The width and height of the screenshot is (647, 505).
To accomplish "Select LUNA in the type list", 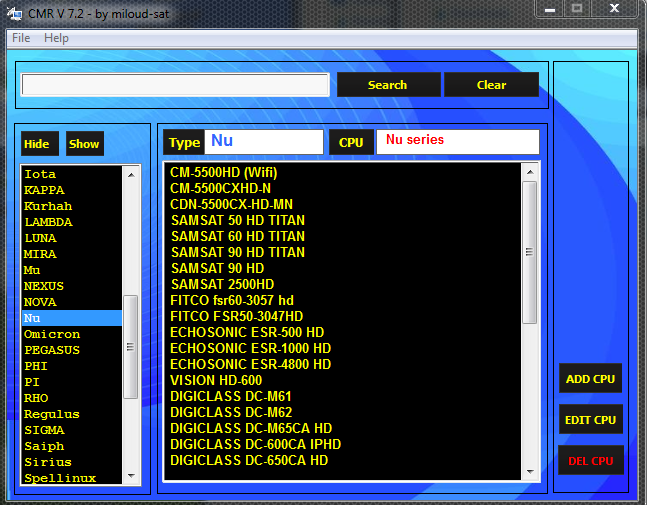I will tap(72, 238).
